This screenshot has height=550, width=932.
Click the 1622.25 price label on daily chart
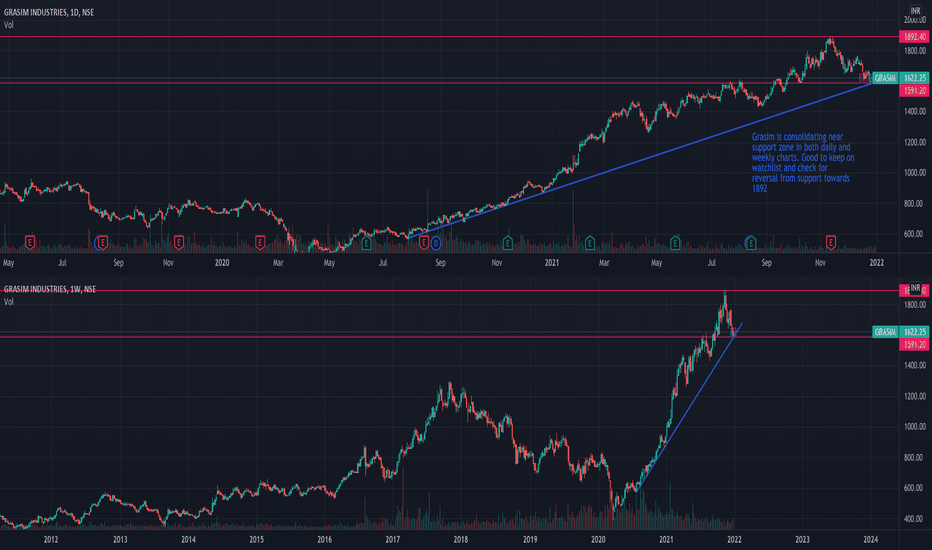coord(914,78)
